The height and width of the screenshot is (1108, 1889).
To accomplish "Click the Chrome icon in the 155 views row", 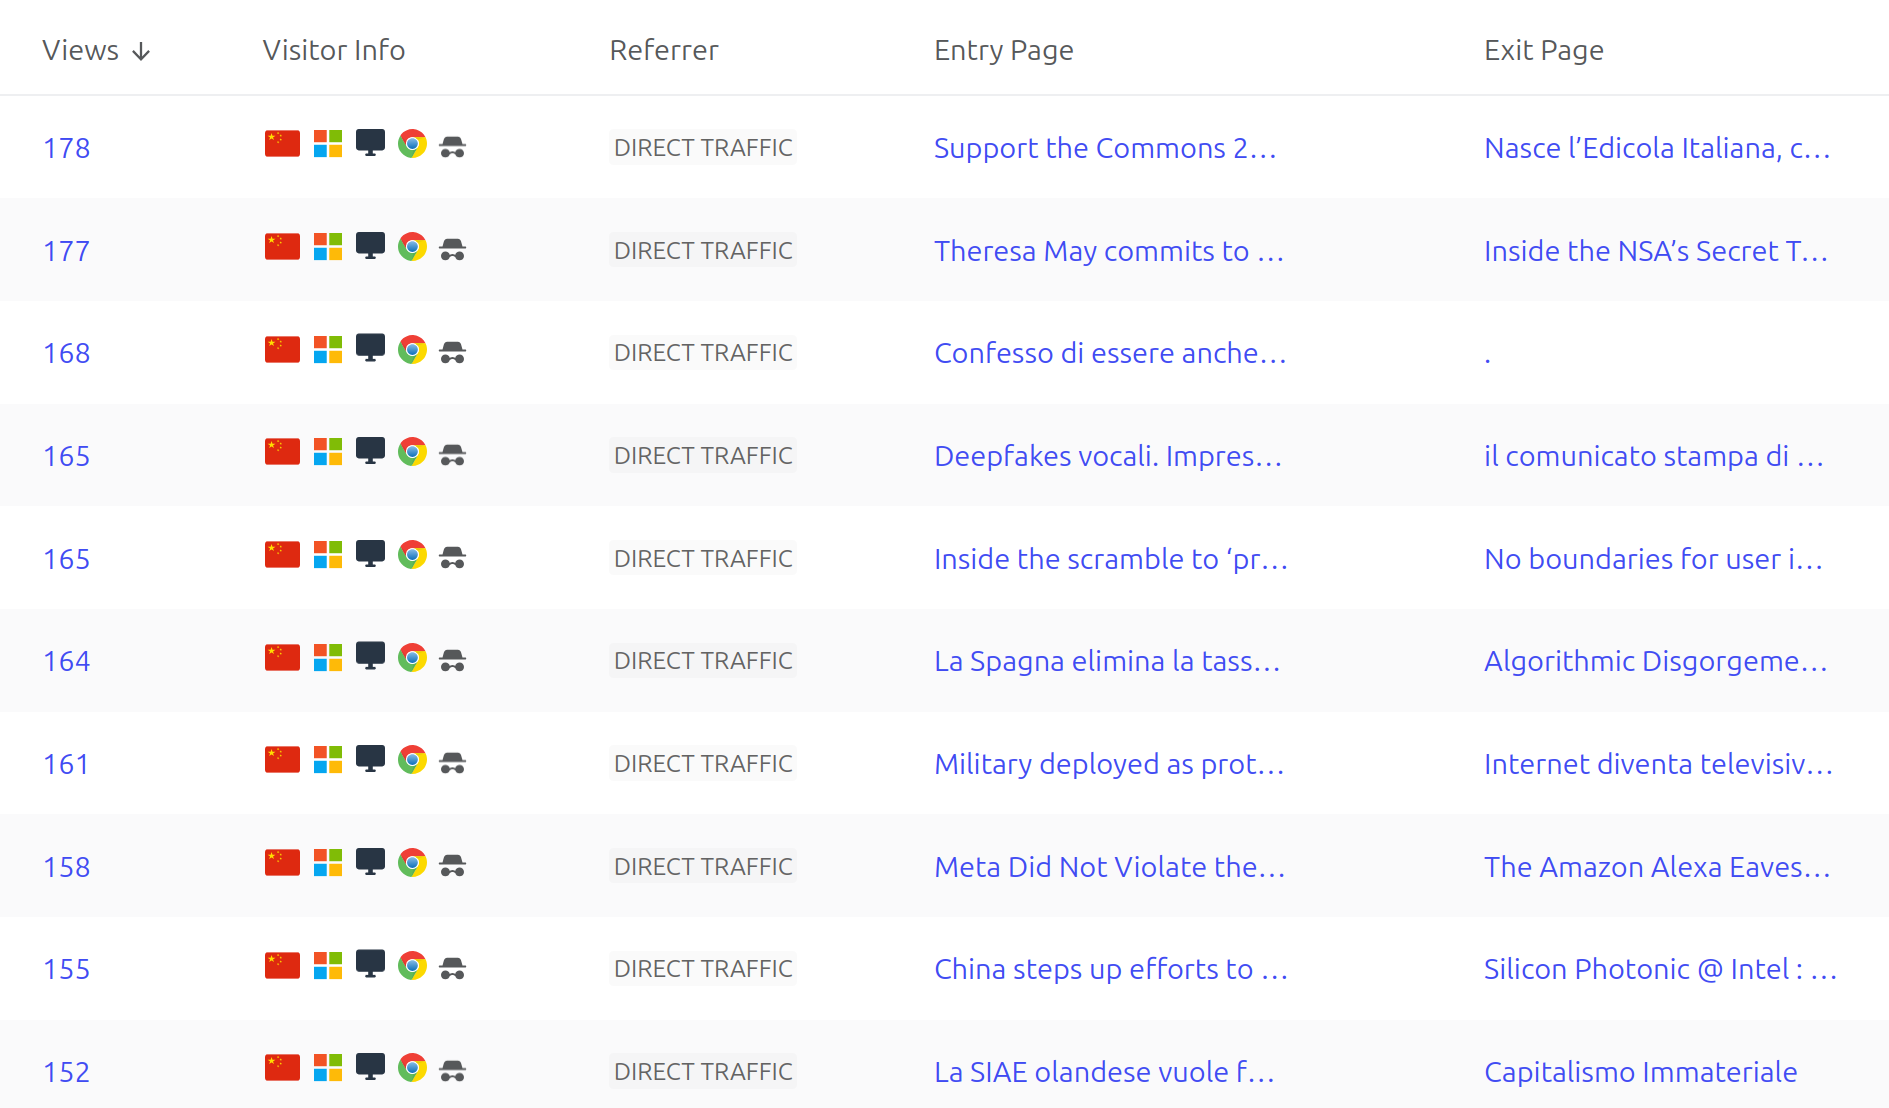I will pos(412,965).
